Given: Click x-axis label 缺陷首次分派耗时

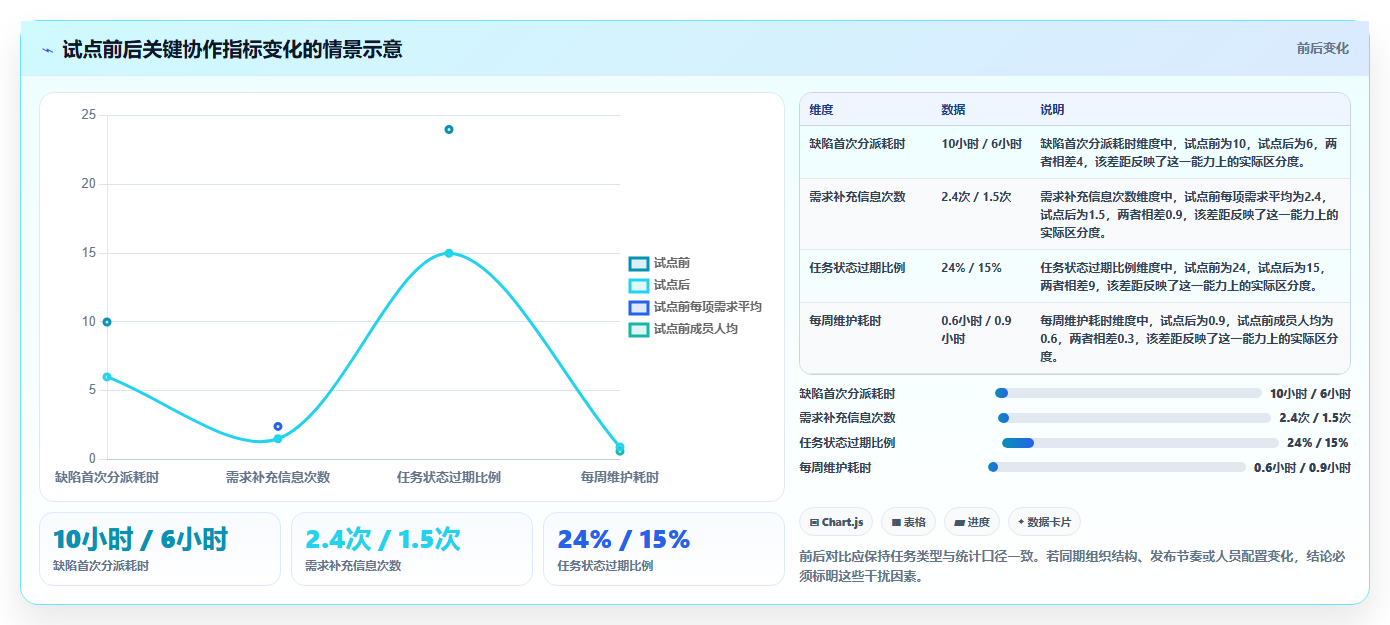Looking at the screenshot, I should [107, 478].
